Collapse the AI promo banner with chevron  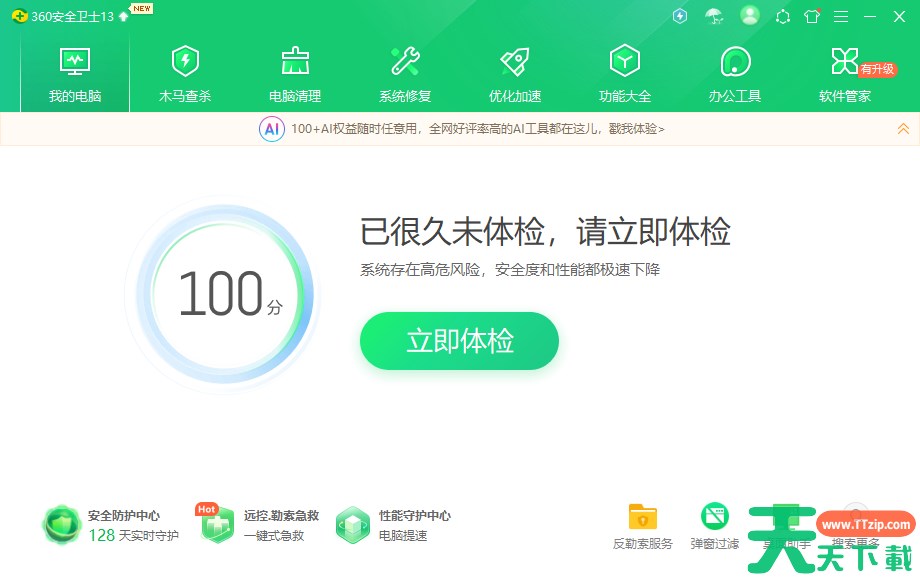pyautogui.click(x=903, y=128)
